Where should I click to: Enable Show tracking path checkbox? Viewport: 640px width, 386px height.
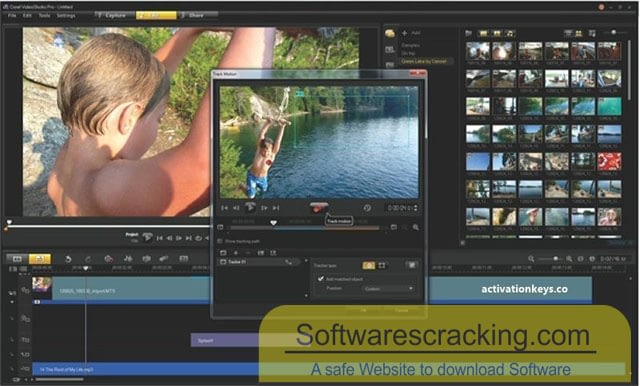click(x=220, y=241)
